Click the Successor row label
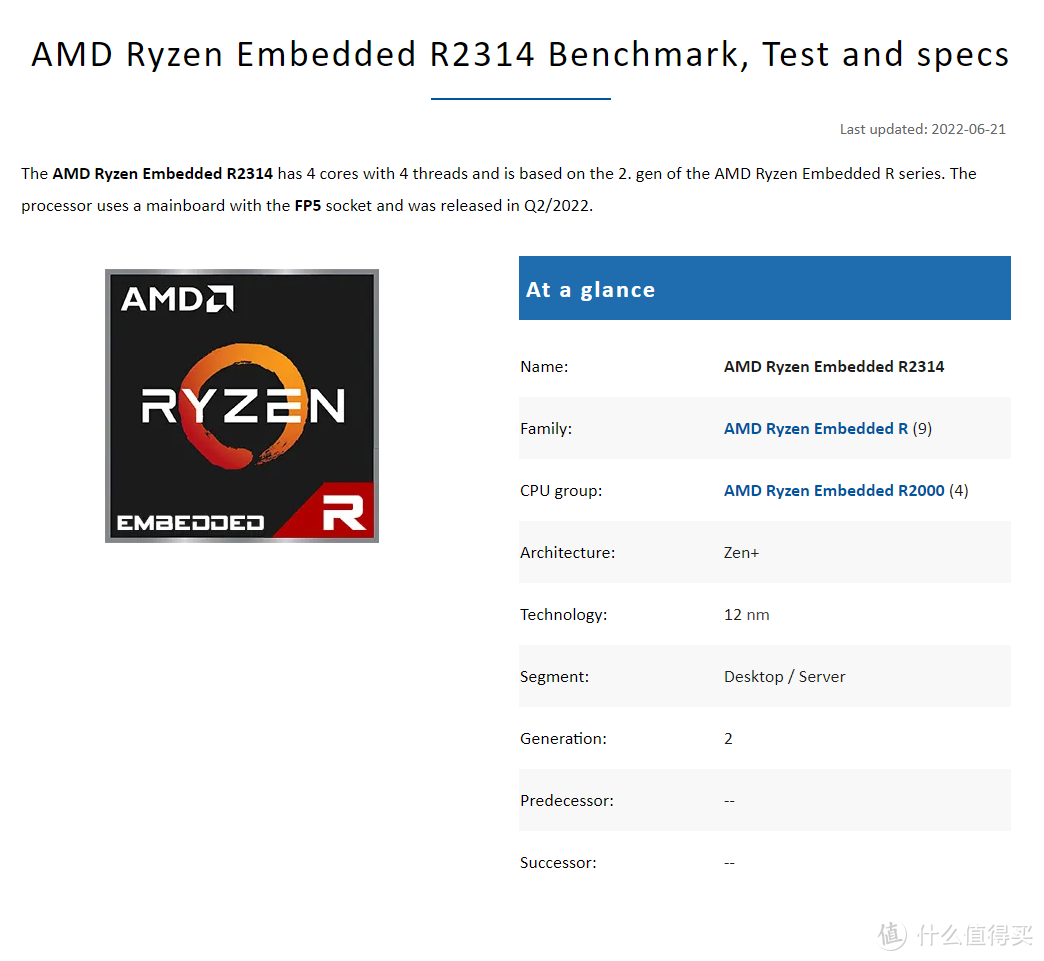Screen dimensions: 1044x961 tap(558, 863)
